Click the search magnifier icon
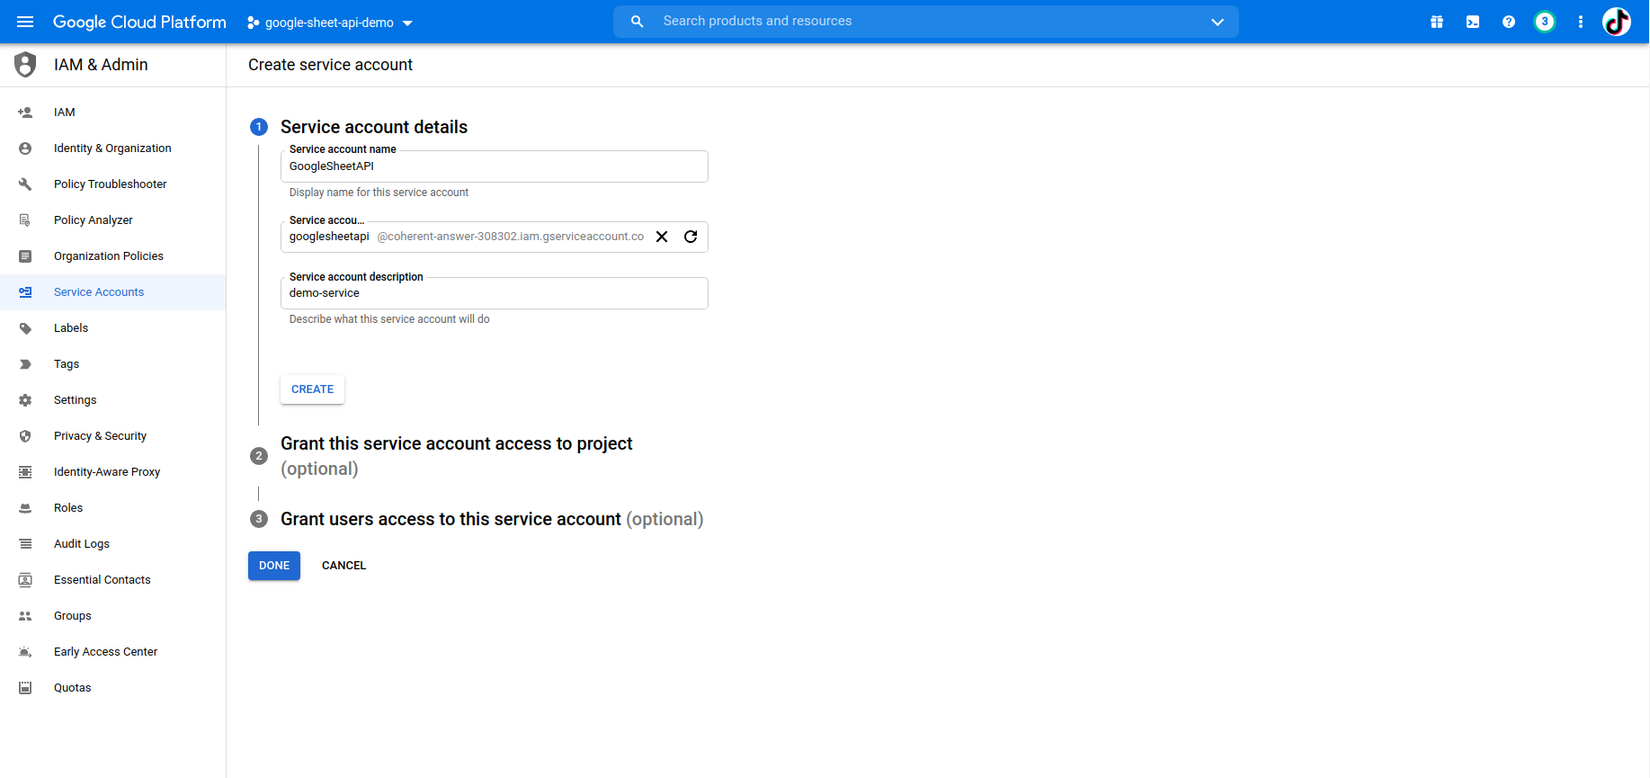 [x=637, y=21]
